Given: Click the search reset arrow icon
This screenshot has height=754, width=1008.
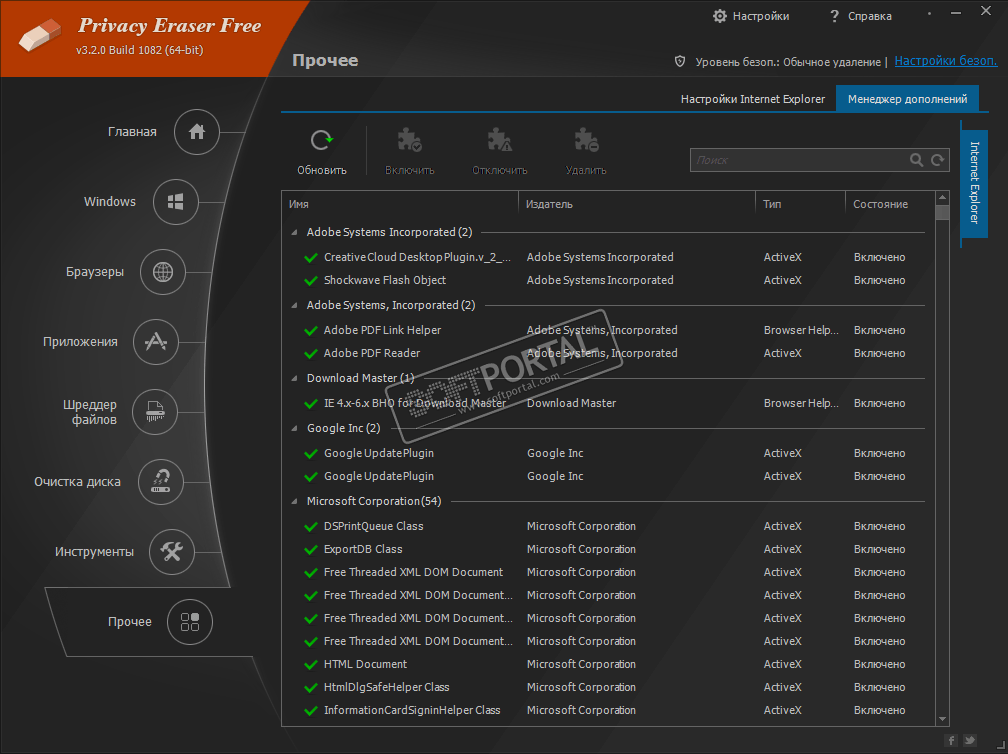Looking at the screenshot, I should [x=938, y=160].
